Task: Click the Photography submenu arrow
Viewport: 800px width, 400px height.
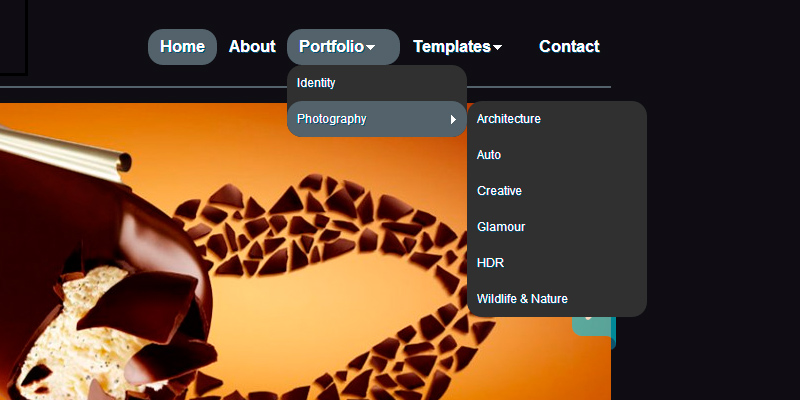Action: pos(453,120)
